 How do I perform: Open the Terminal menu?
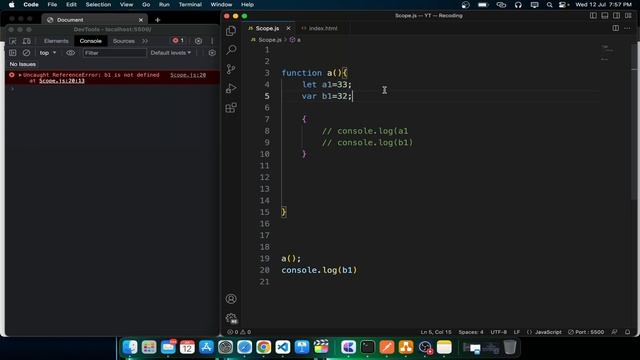coord(190,4)
